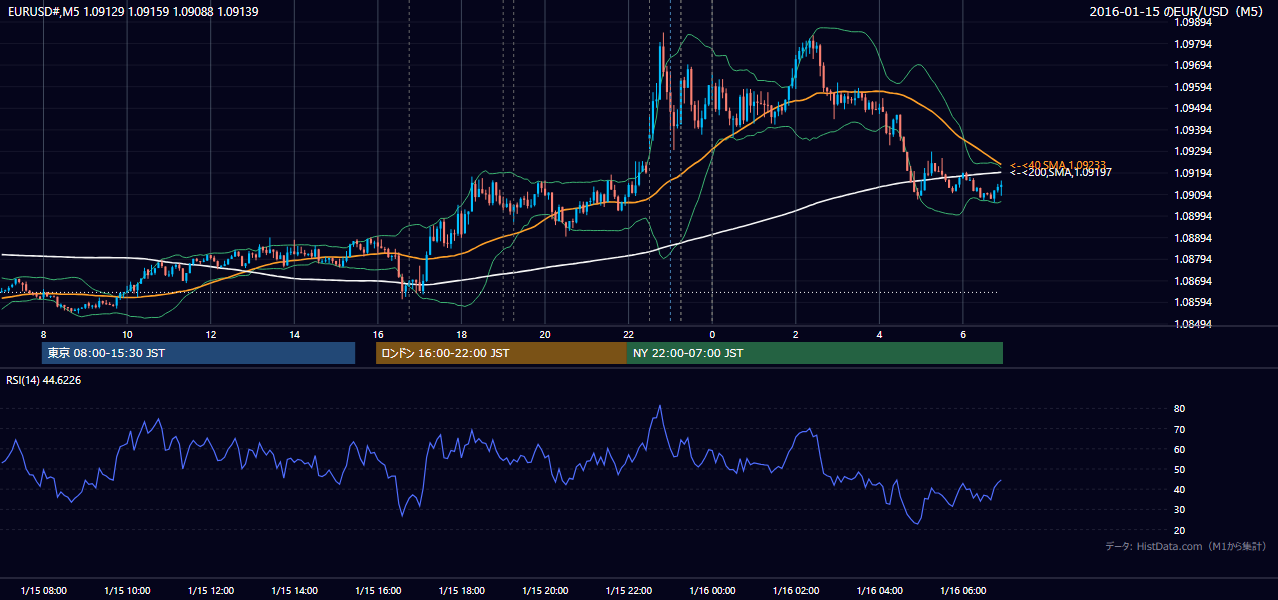
Task: Click RSI scale value 70
Action: (x=1180, y=429)
